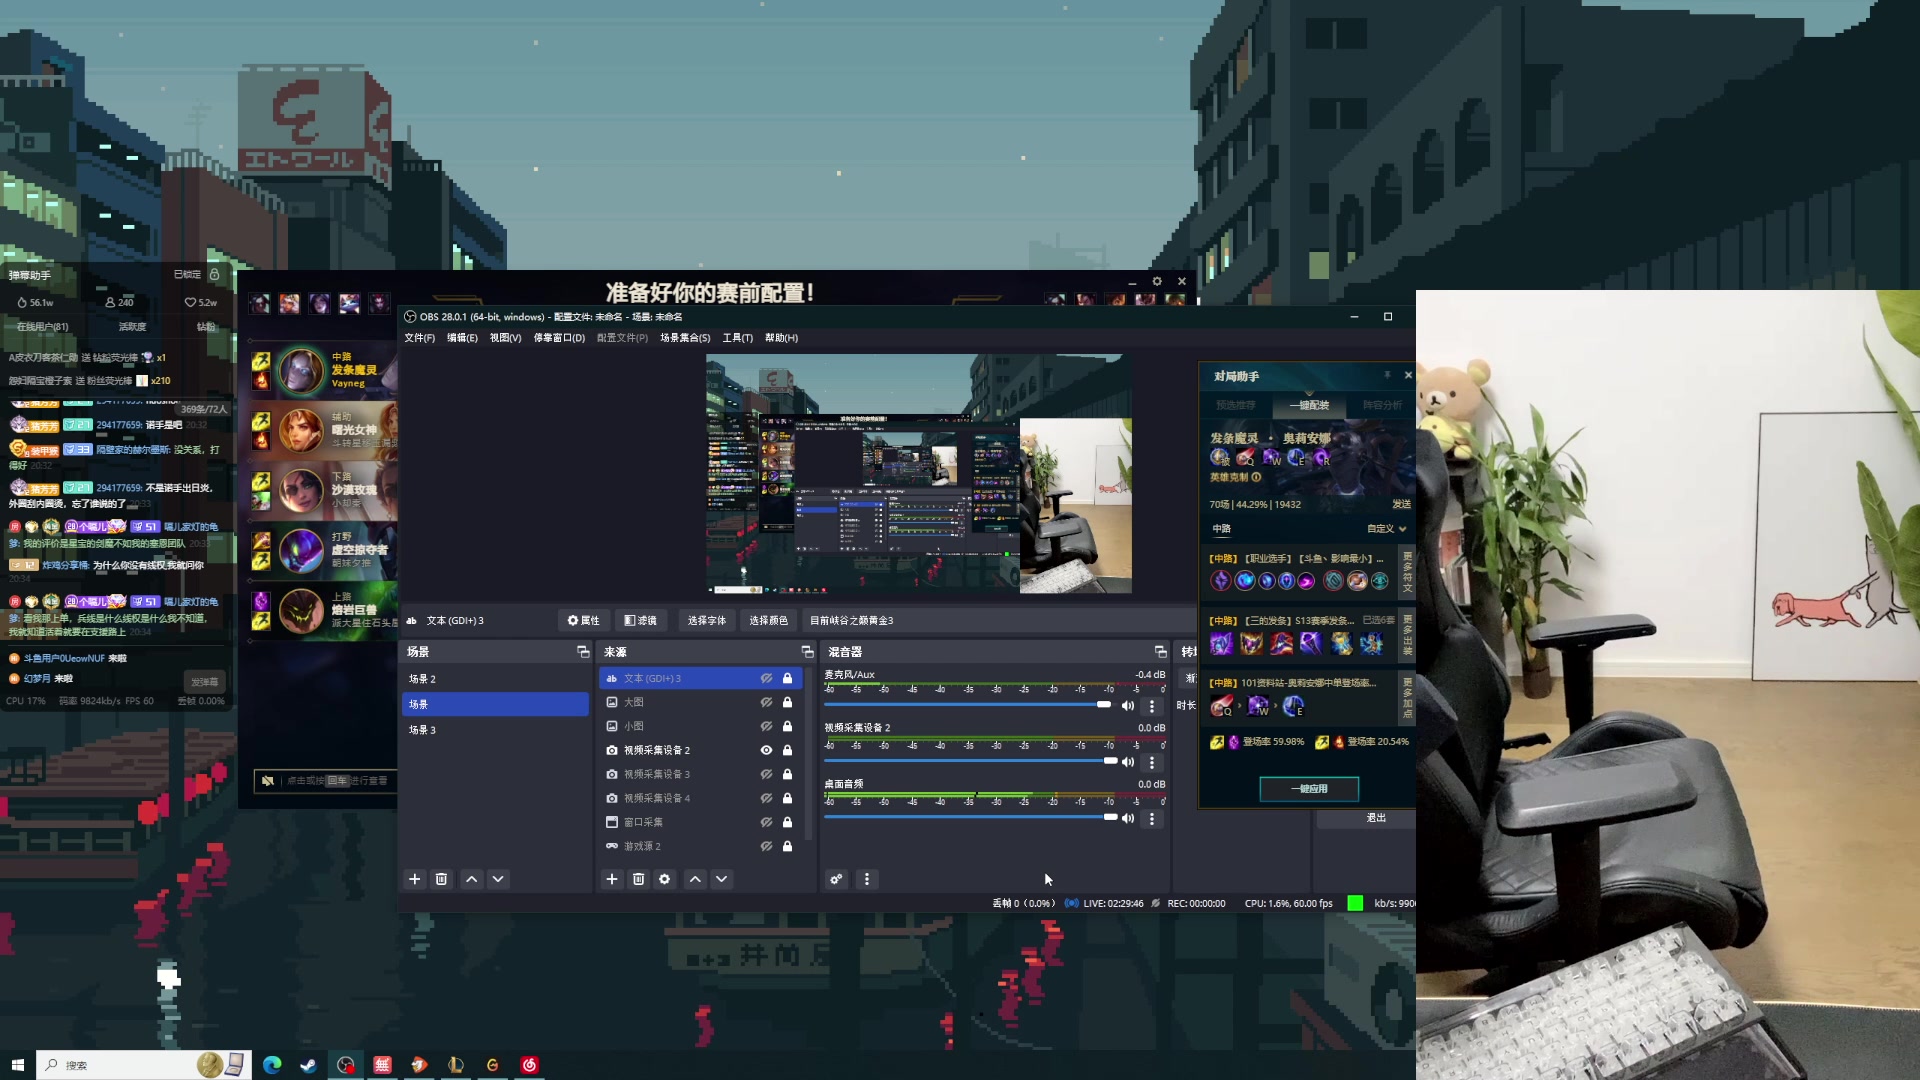Move selected source up in the list

point(695,879)
